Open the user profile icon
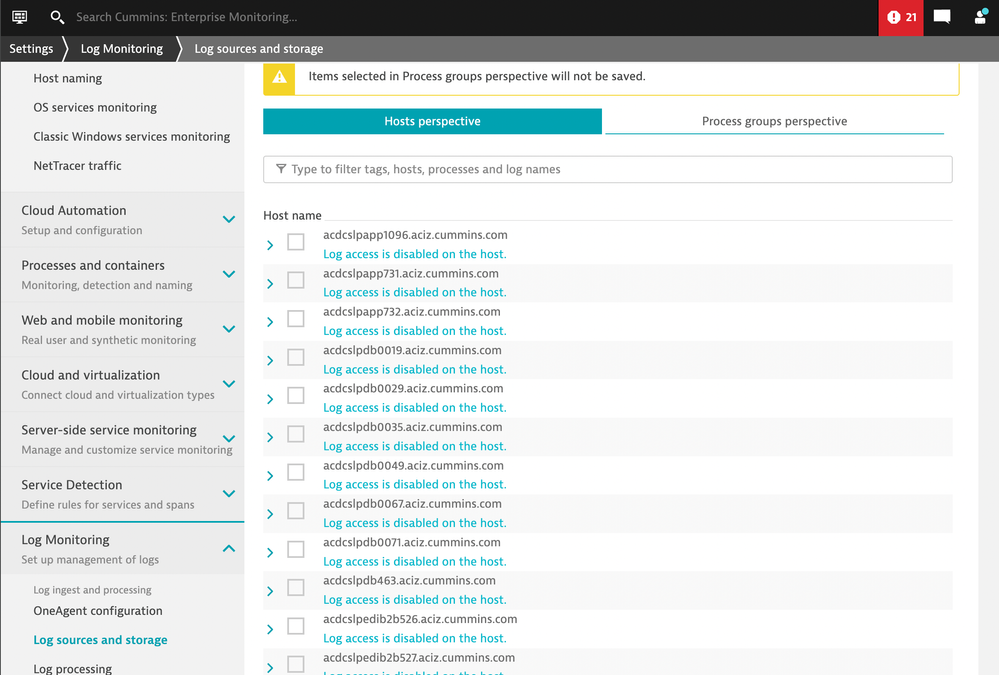Viewport: 999px width, 675px height. click(x=980, y=17)
